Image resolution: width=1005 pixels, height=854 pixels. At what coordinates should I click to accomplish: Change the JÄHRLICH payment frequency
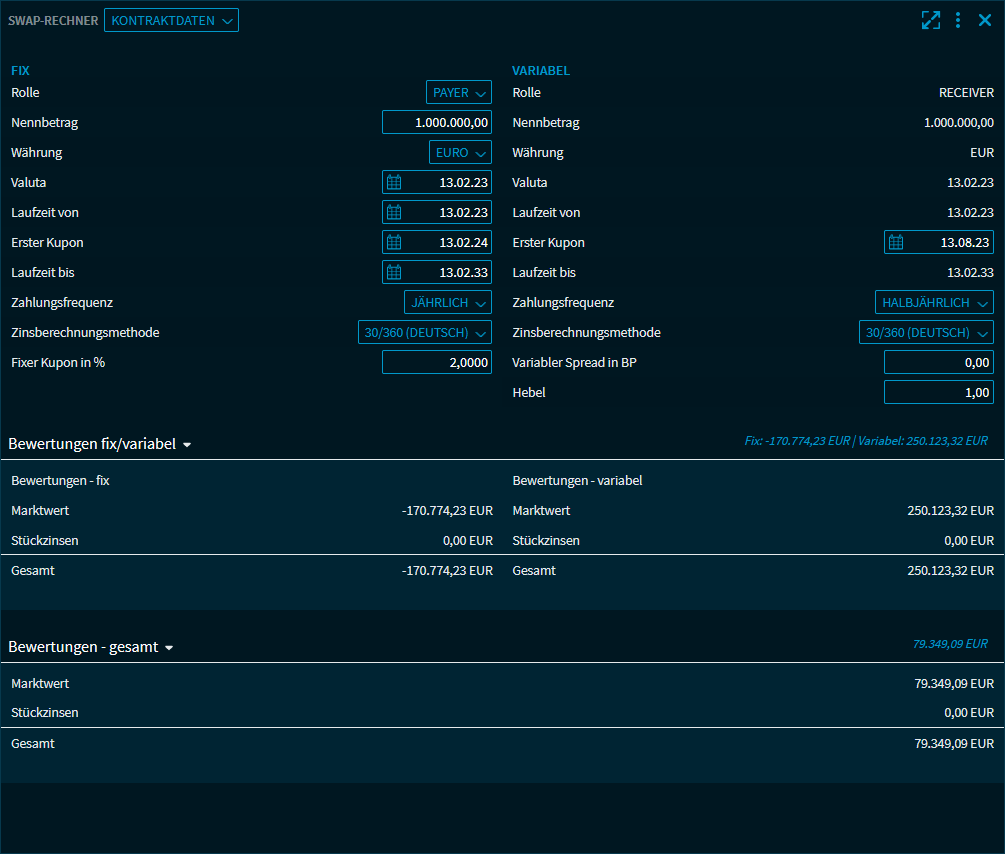(x=447, y=303)
